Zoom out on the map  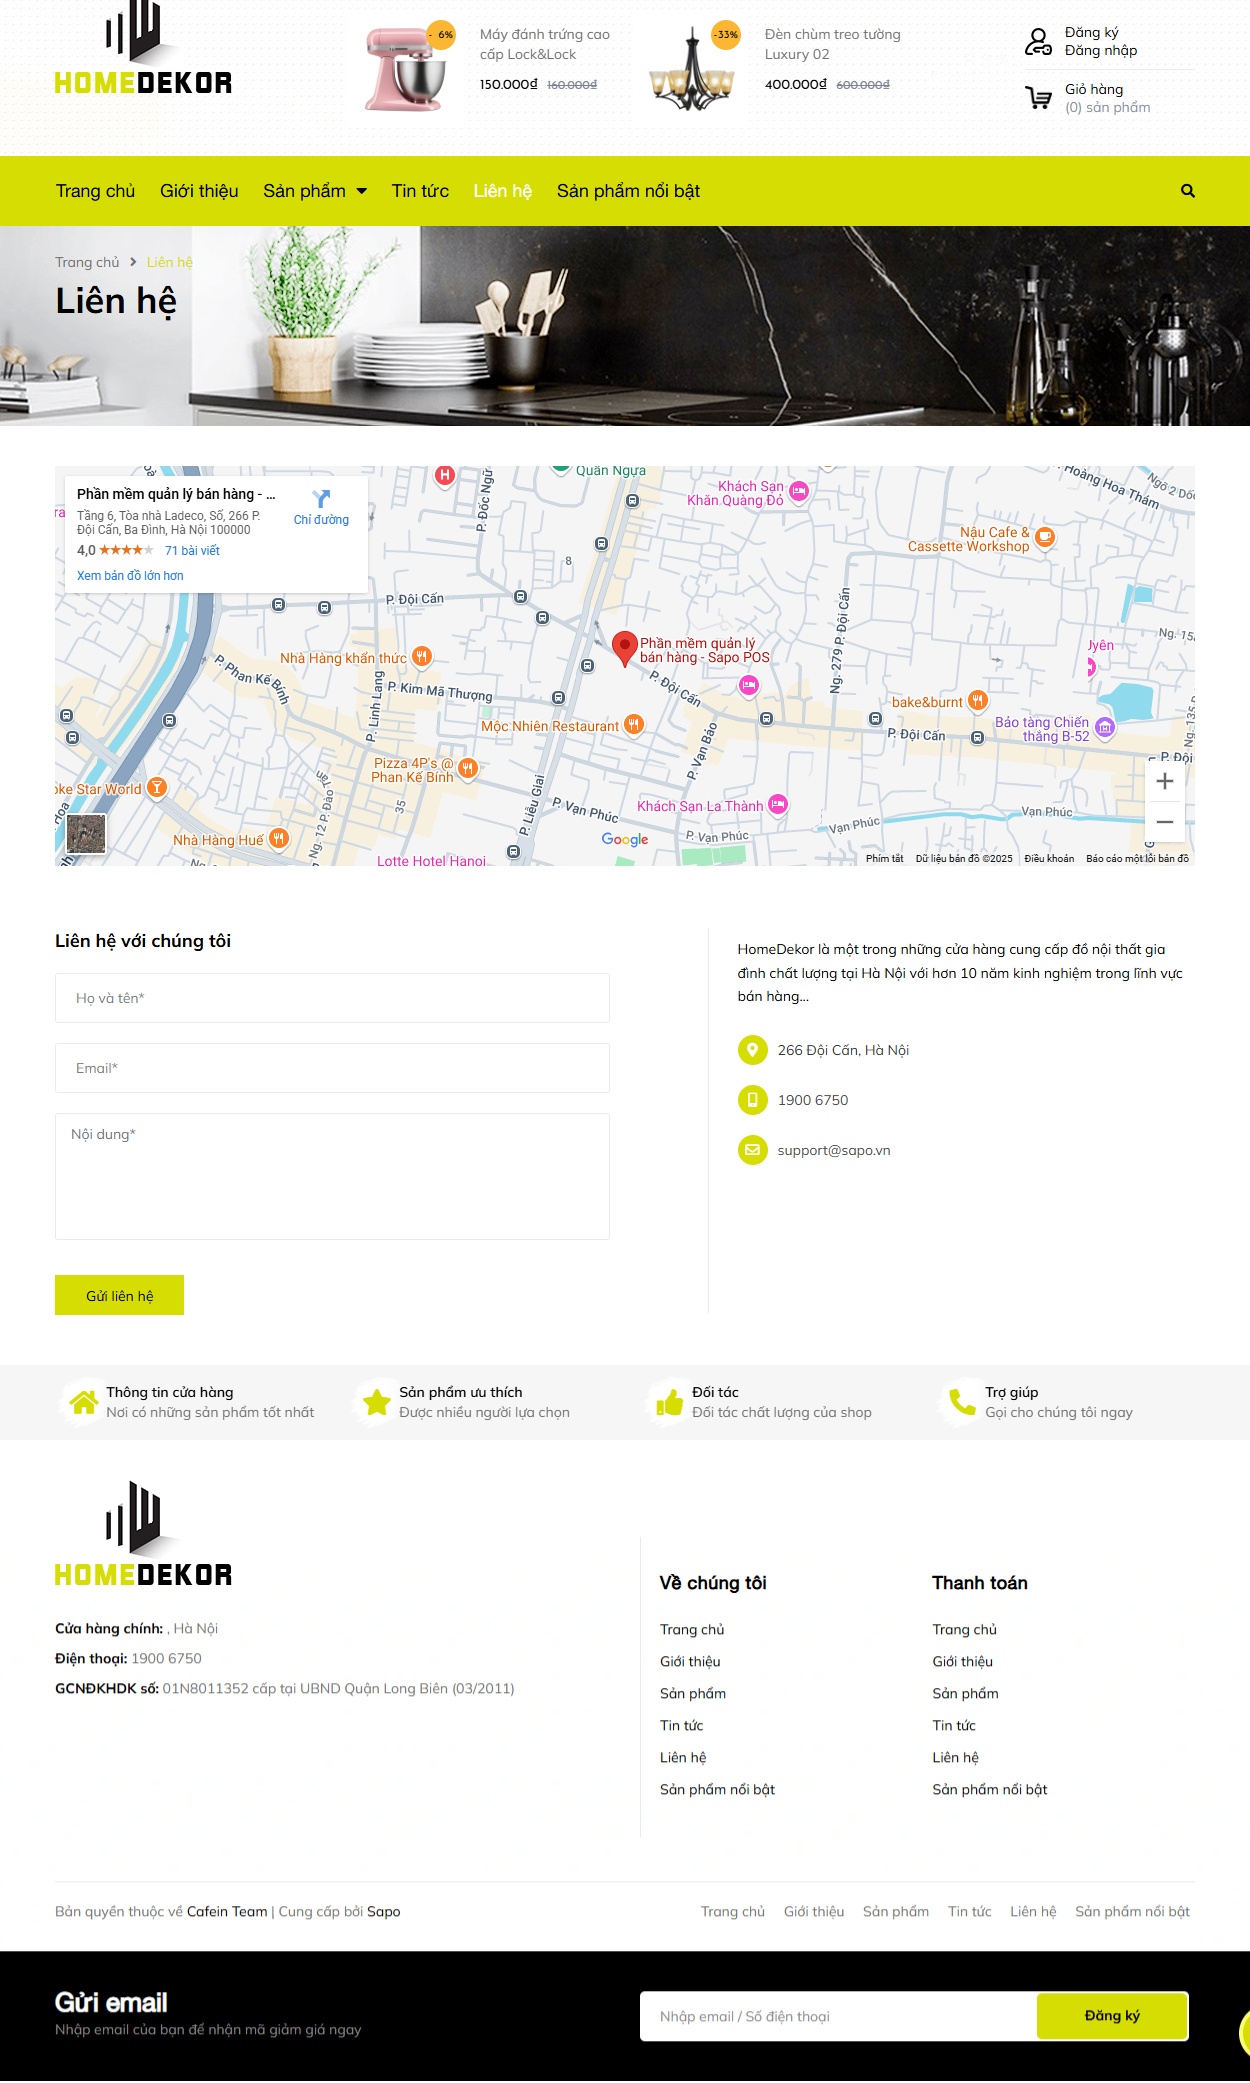[1164, 822]
